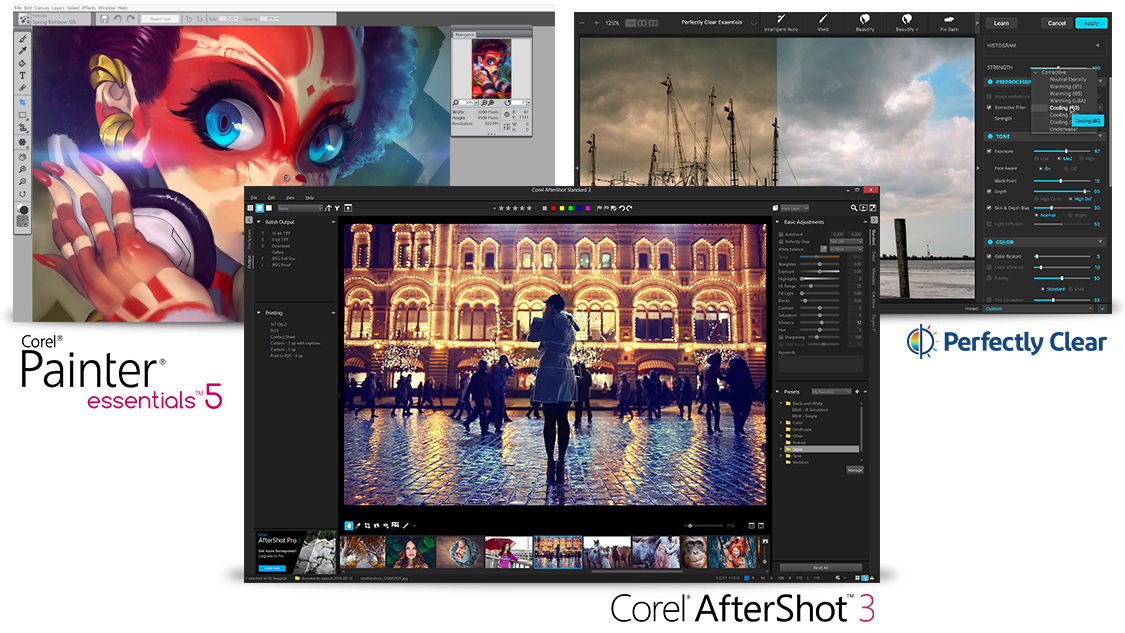This screenshot has width=1125, height=633.
Task: Collapse the Tone section in Perfectly Clear
Action: [1101, 136]
